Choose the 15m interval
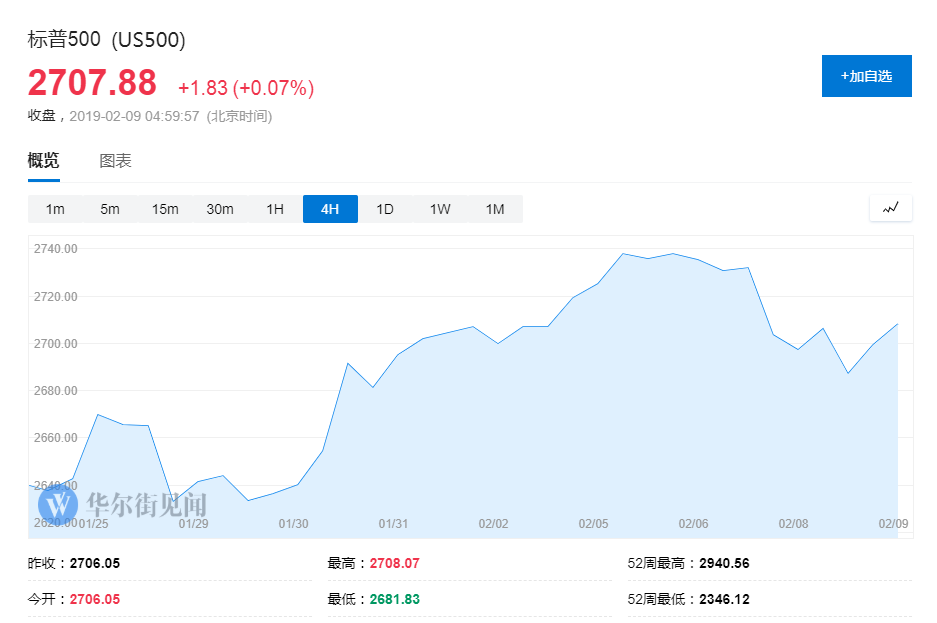 pos(165,209)
